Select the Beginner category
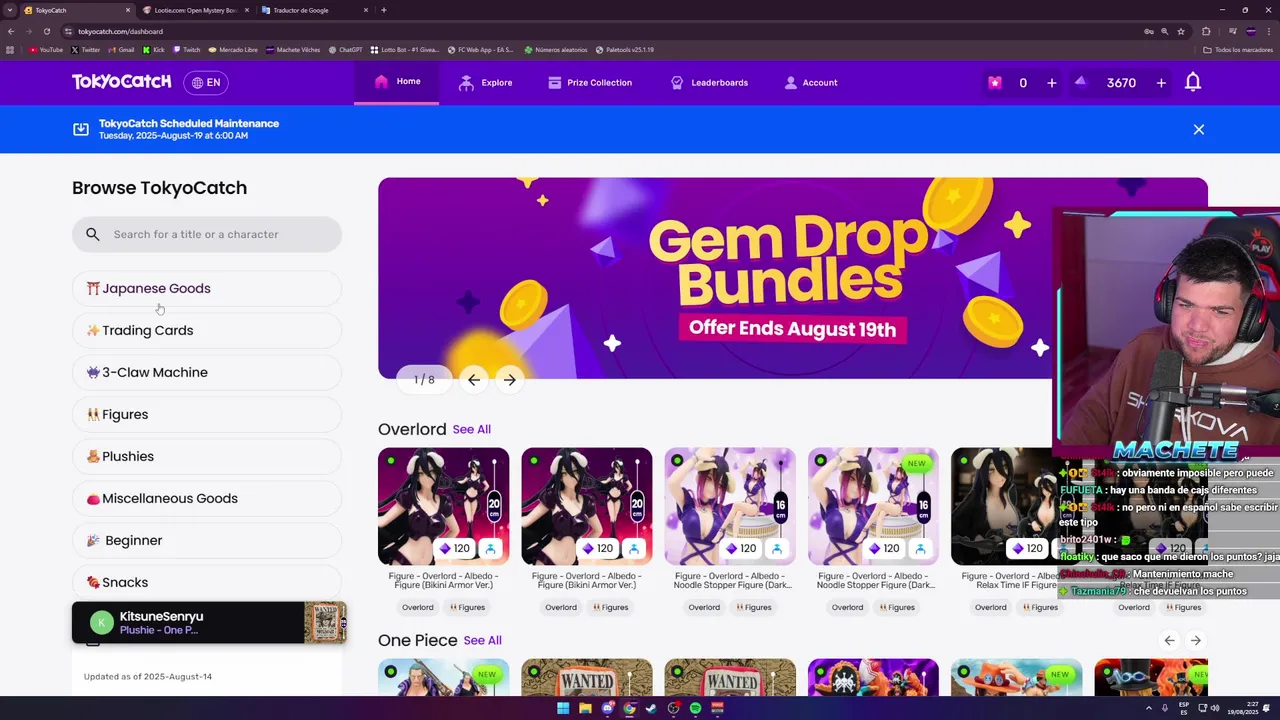This screenshot has width=1280, height=720. 207,540
